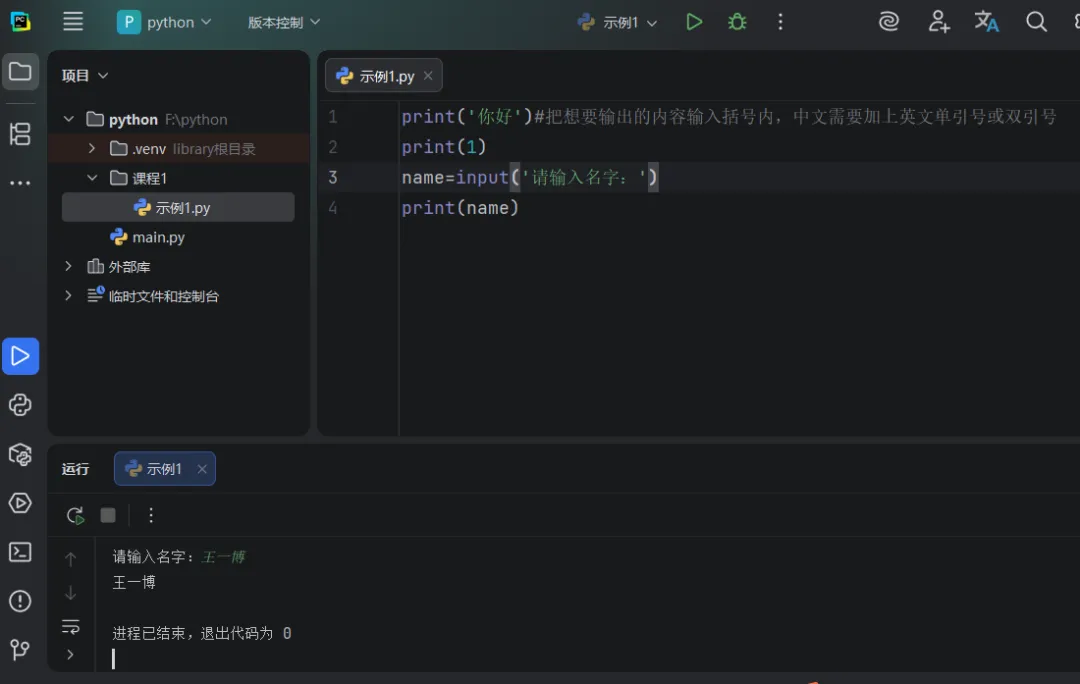Select the 课程1 folder row
Screen dimensions: 1080x684
178,178
